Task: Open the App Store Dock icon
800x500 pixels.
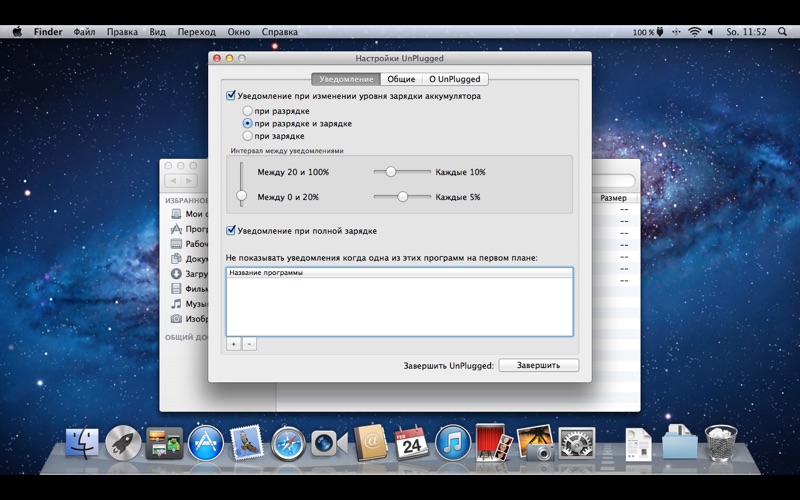Action: coord(206,443)
